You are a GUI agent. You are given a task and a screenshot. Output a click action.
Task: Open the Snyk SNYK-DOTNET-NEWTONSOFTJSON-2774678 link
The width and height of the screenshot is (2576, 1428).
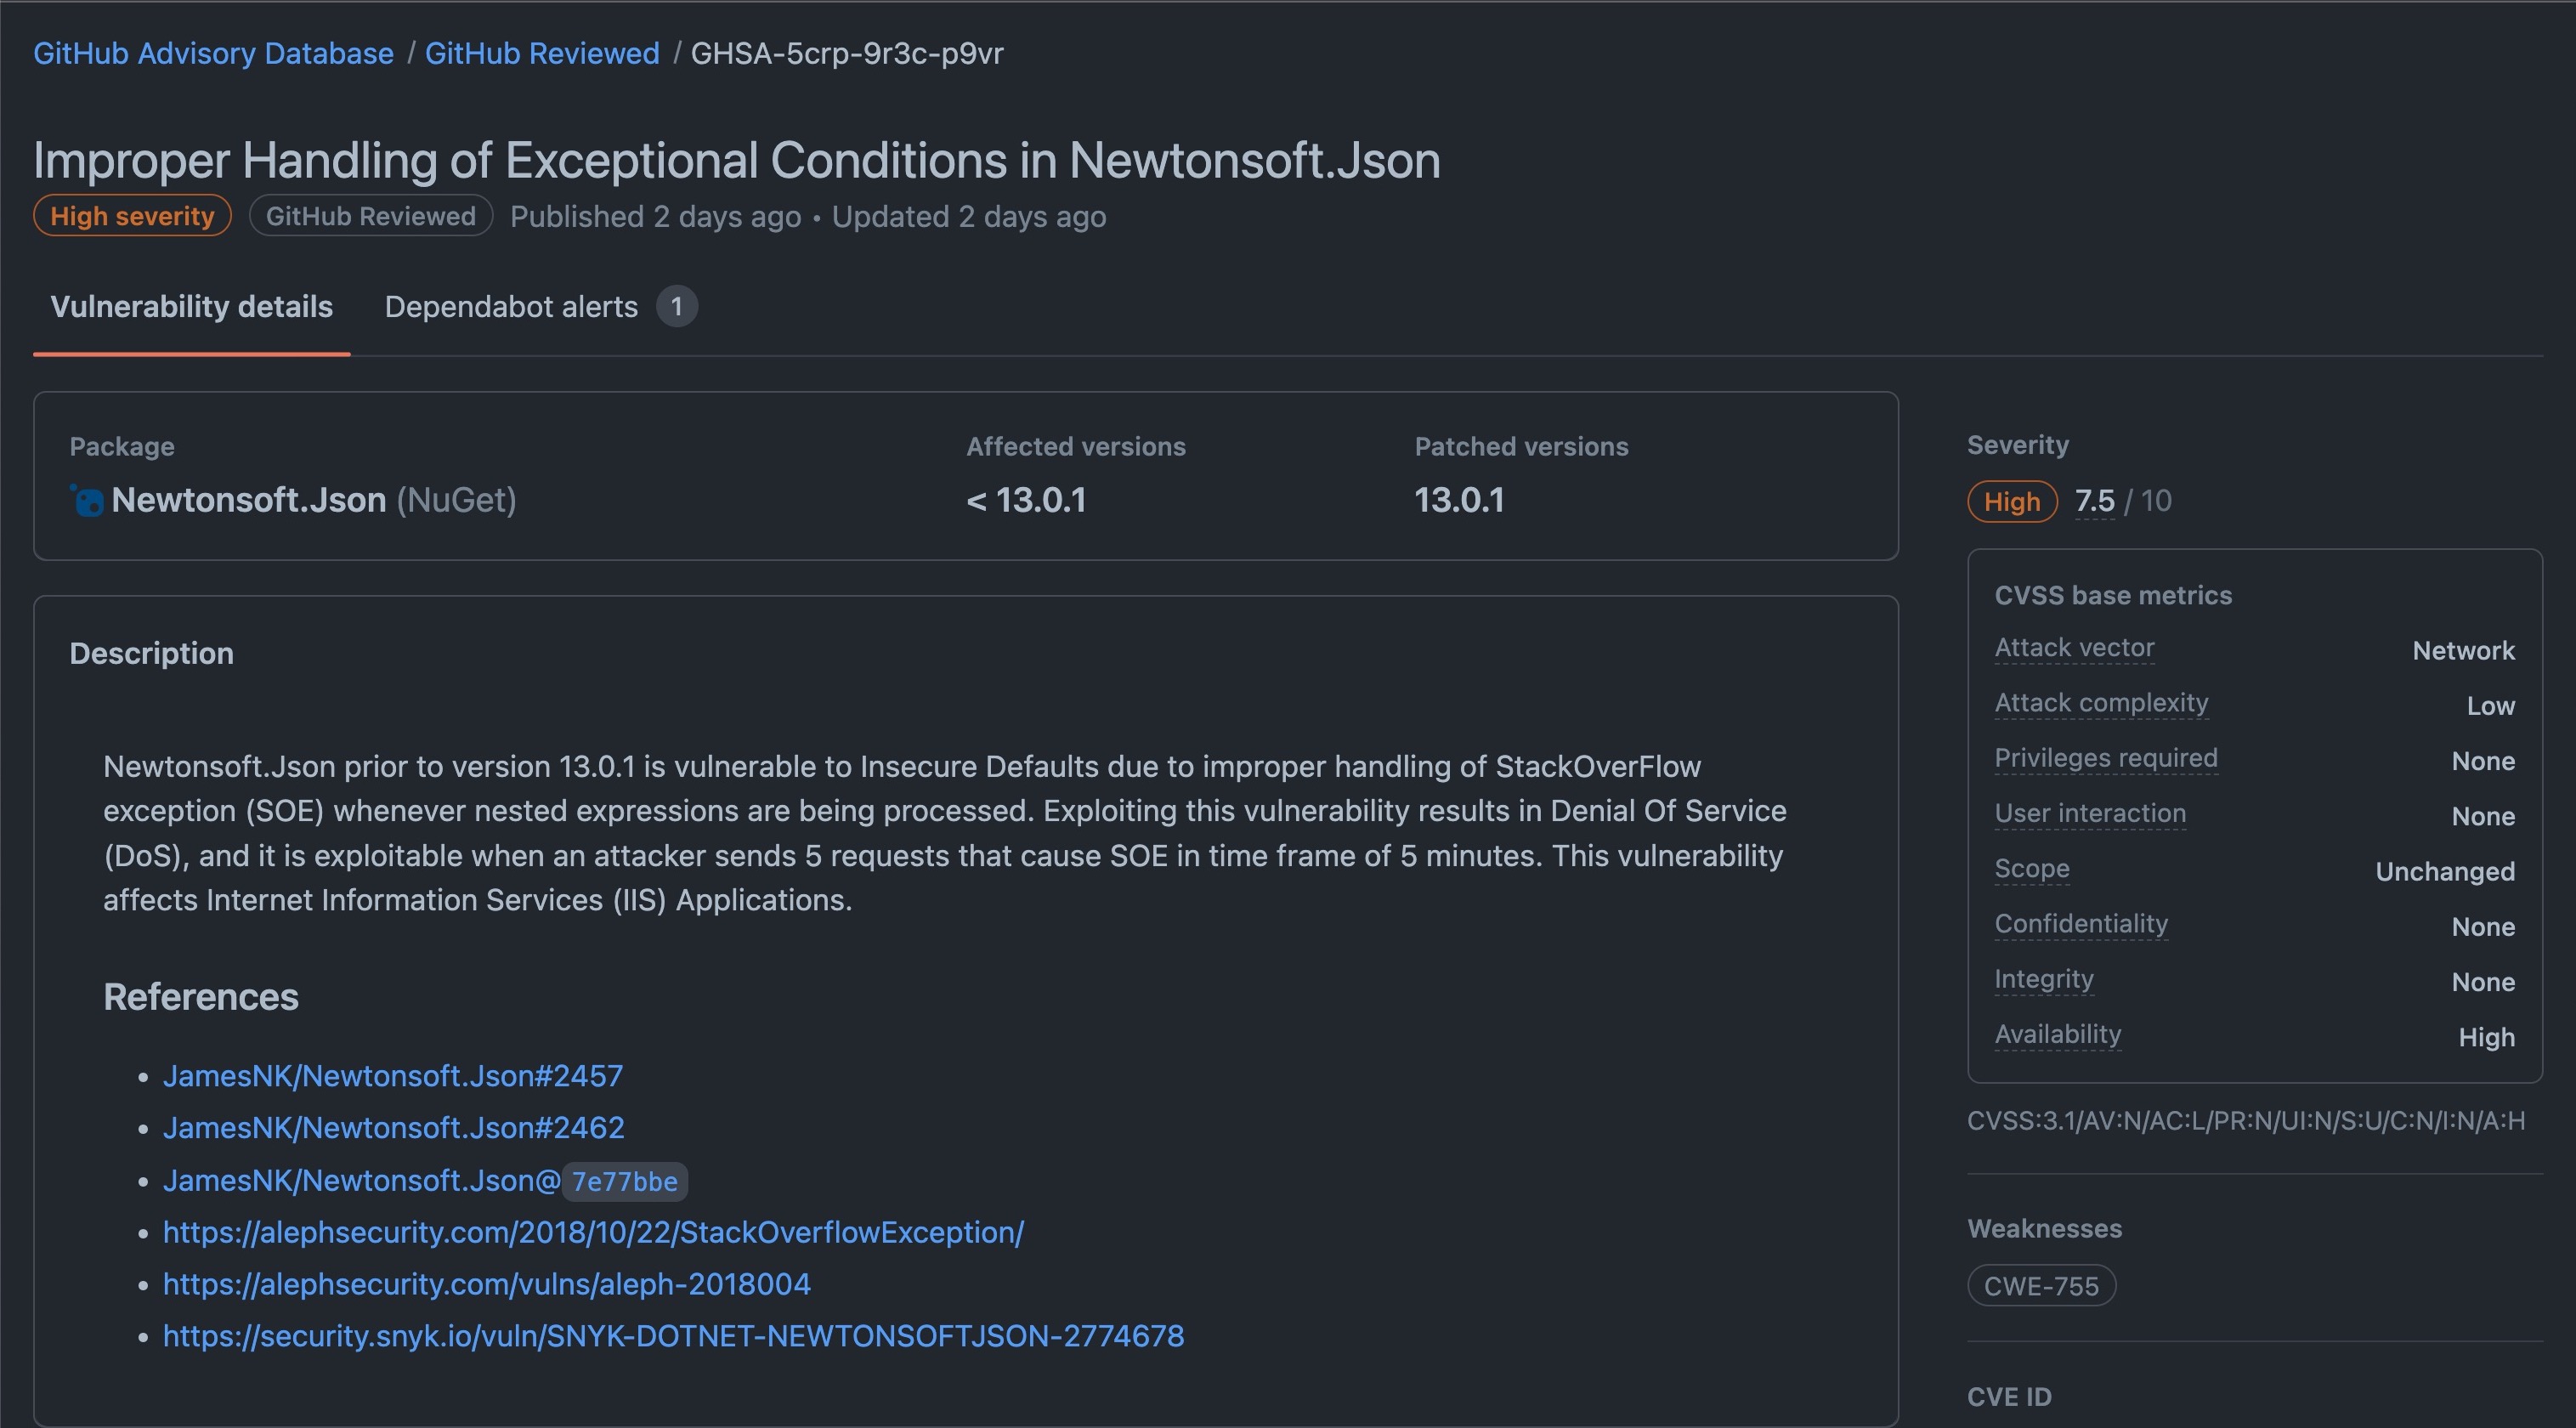pos(673,1336)
